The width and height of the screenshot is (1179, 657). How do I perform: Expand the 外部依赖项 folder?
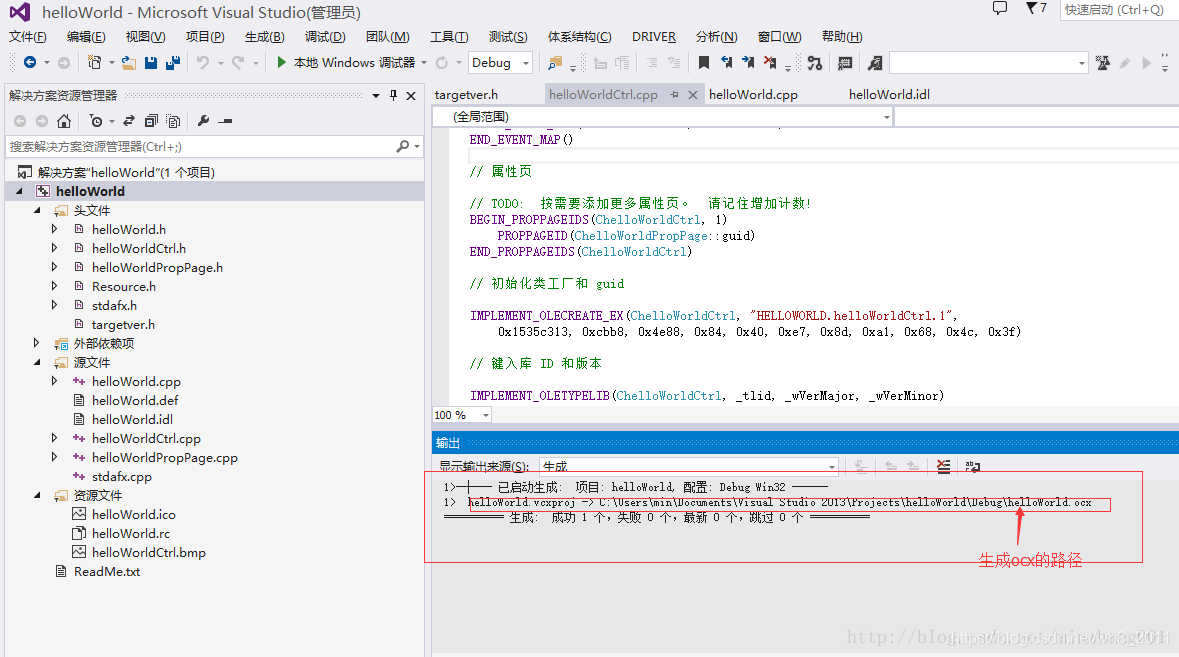(x=37, y=343)
